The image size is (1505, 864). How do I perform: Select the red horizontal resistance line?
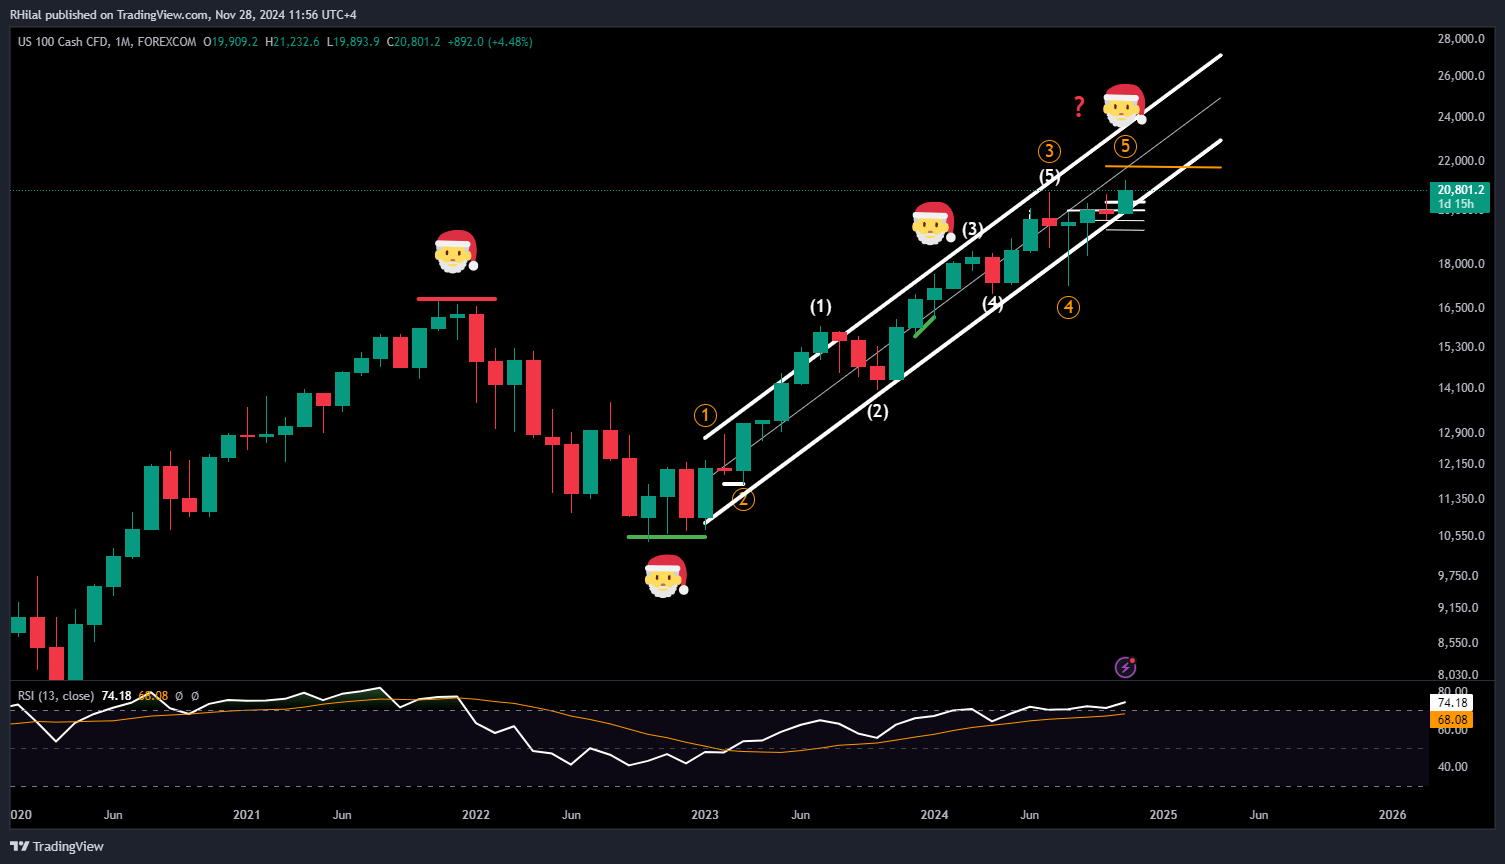click(x=456, y=298)
